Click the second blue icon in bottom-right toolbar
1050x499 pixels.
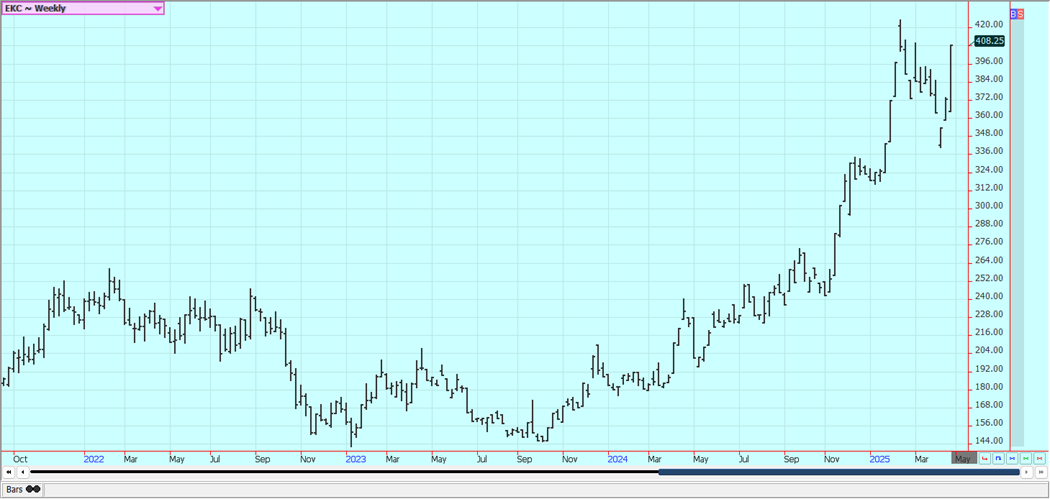(x=1012, y=459)
